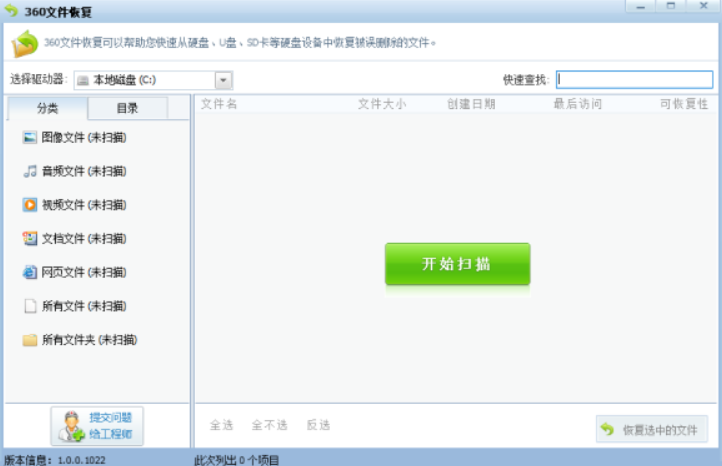Image resolution: width=722 pixels, height=466 pixels.
Task: Focus the 快速查找 search field
Action: 635,79
